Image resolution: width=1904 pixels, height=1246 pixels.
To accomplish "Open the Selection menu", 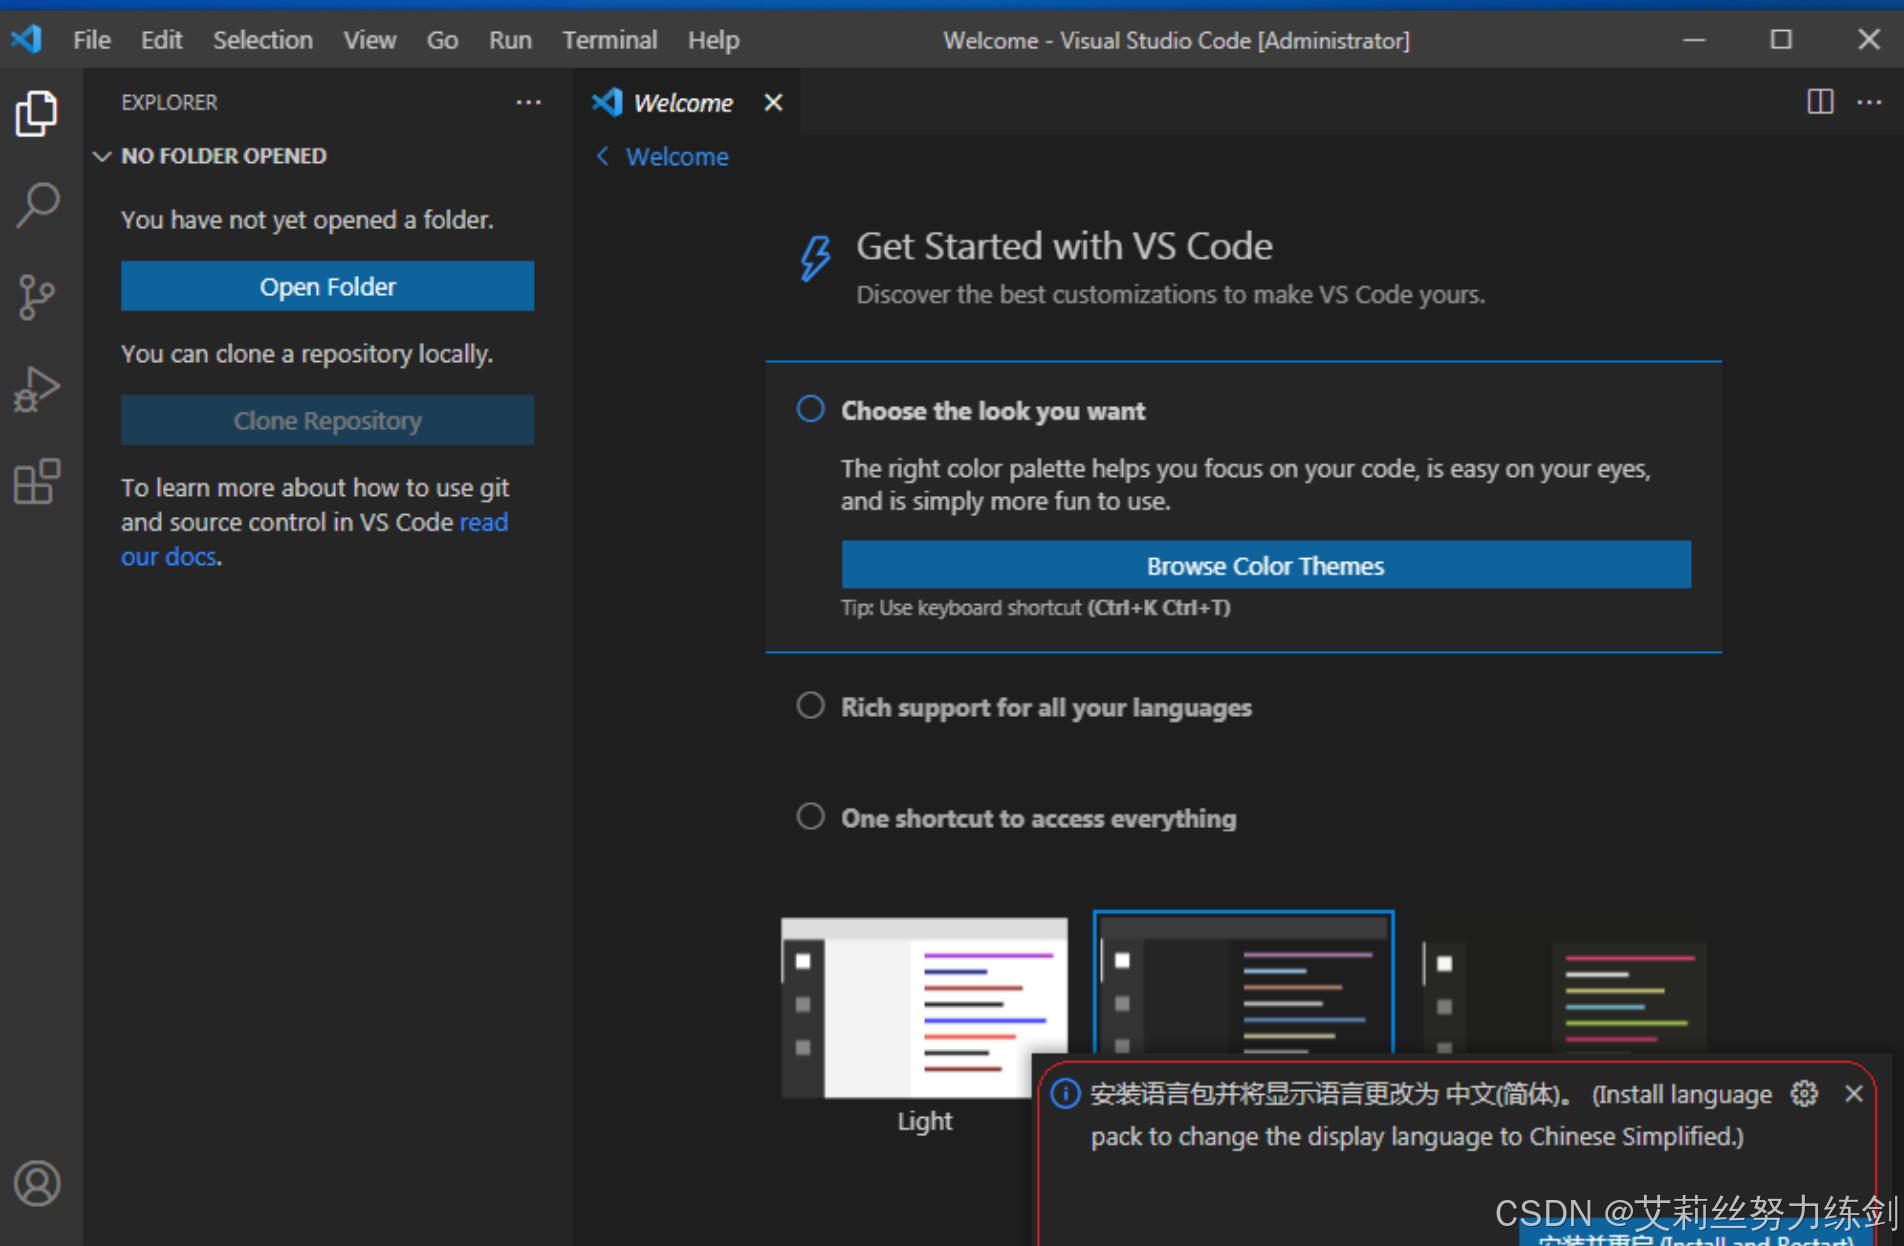I will tap(263, 40).
